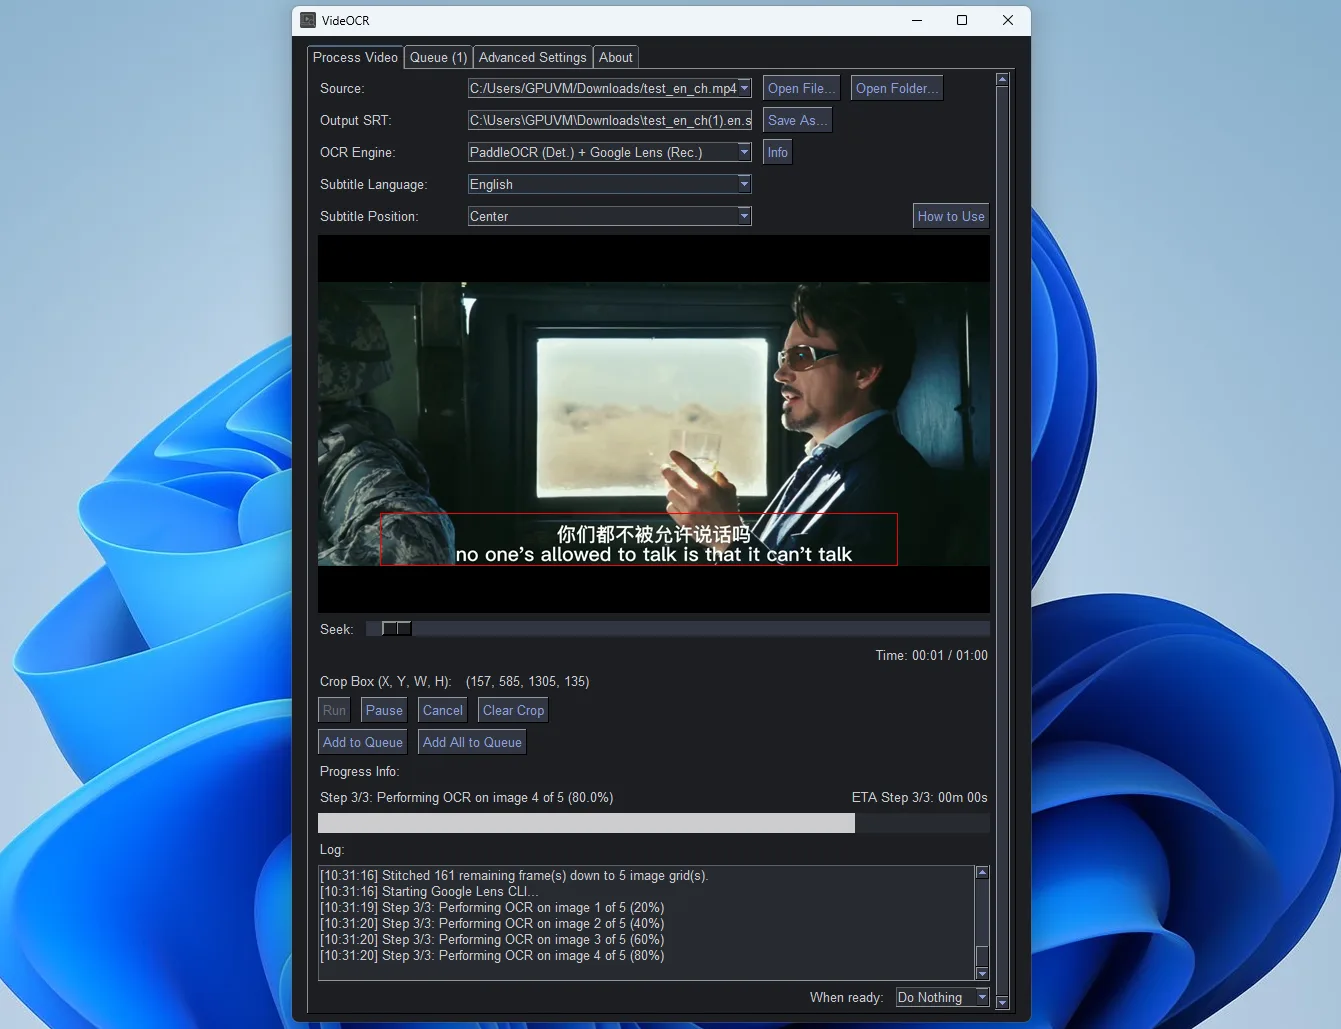Screen dimensions: 1341x1029
Task: Click the Seek slider handle
Action: click(x=397, y=629)
